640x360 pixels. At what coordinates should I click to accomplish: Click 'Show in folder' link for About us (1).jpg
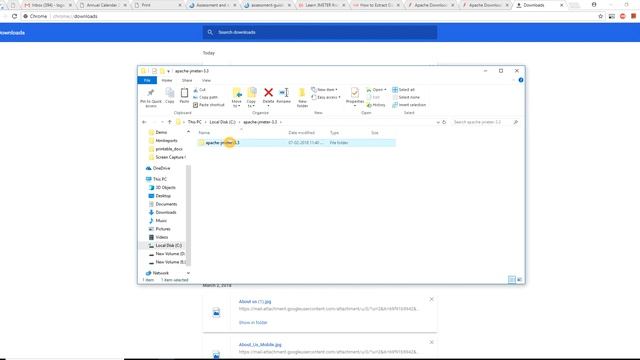click(x=253, y=322)
